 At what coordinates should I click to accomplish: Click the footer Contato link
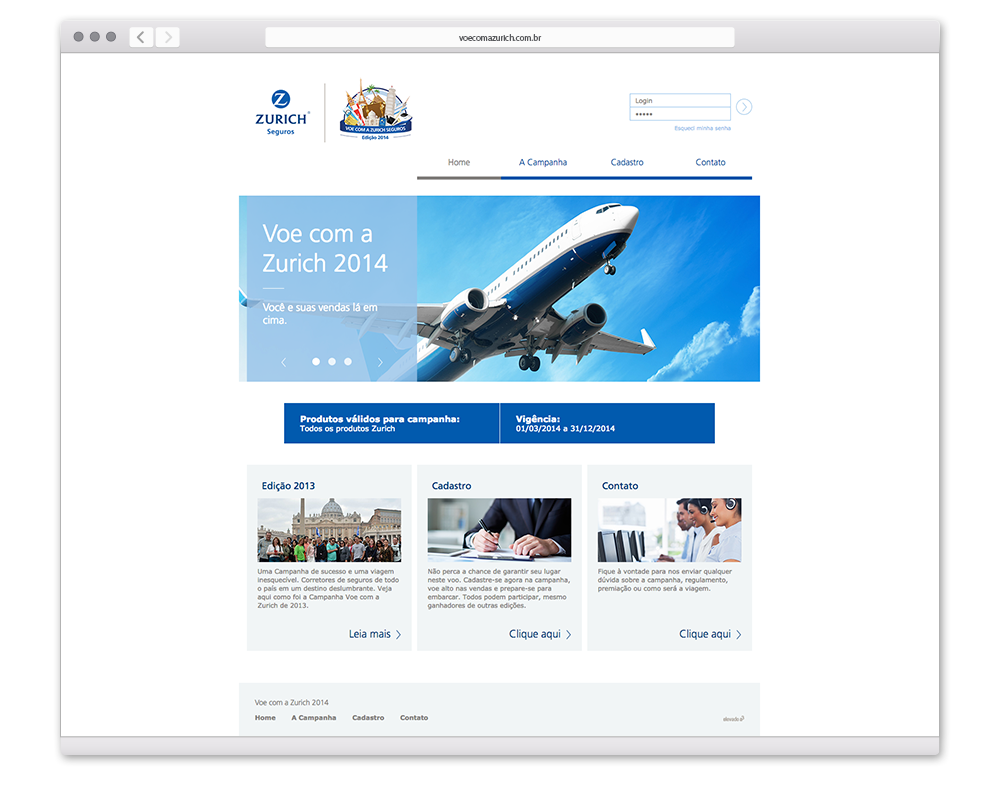coord(414,718)
